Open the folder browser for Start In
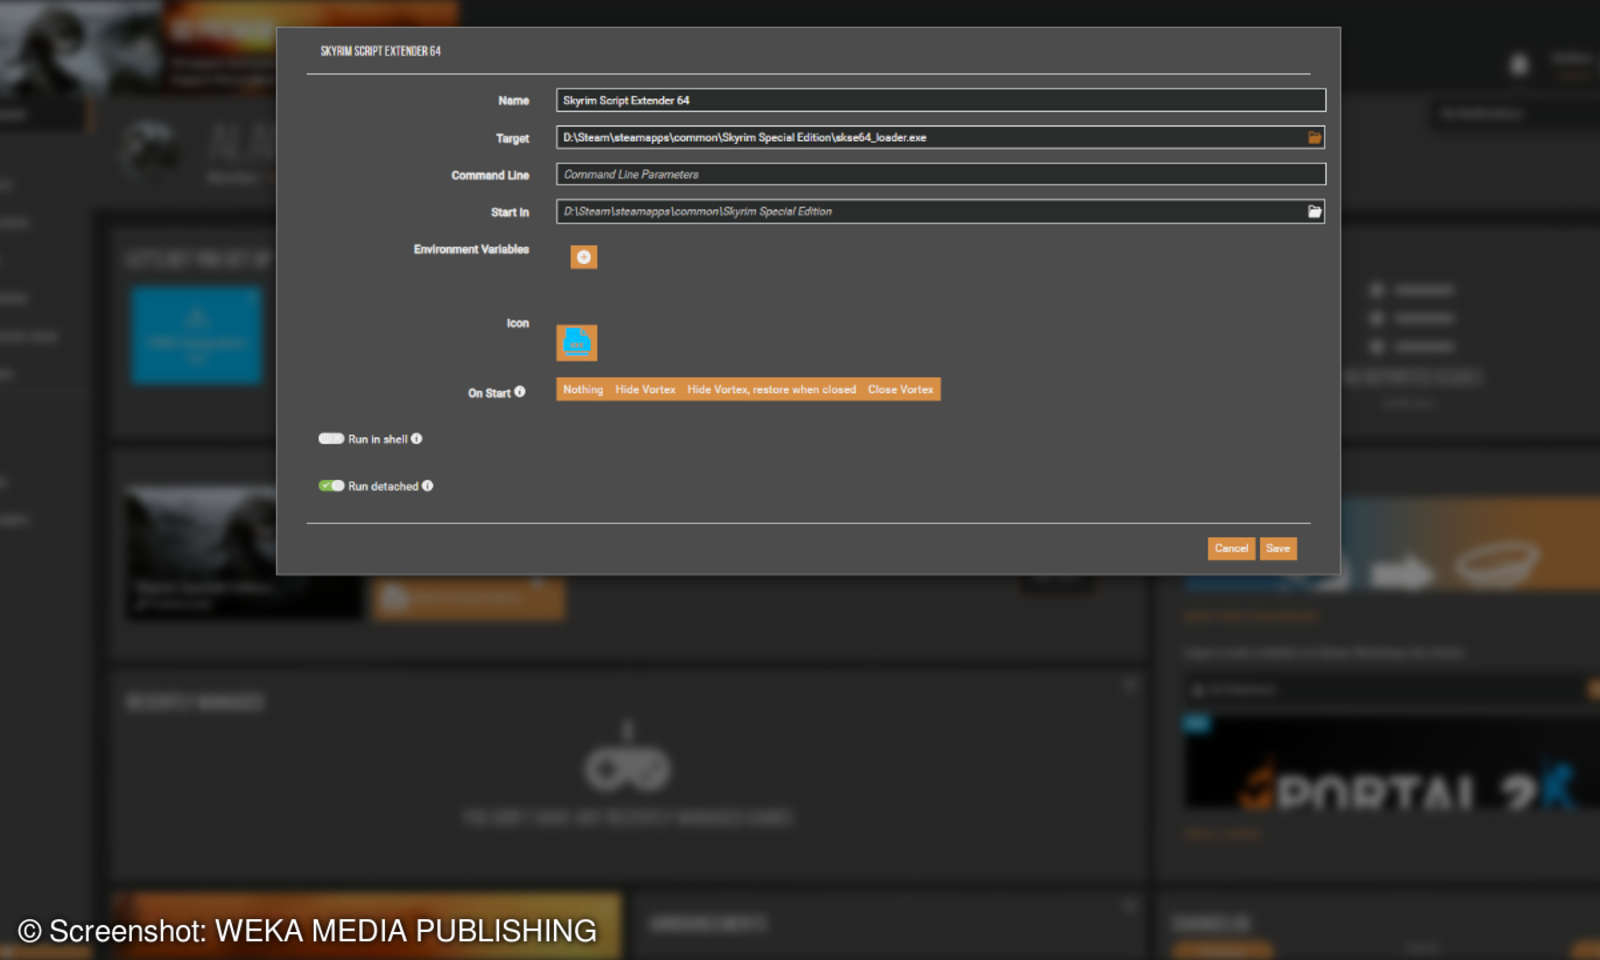The width and height of the screenshot is (1600, 960). click(x=1314, y=211)
